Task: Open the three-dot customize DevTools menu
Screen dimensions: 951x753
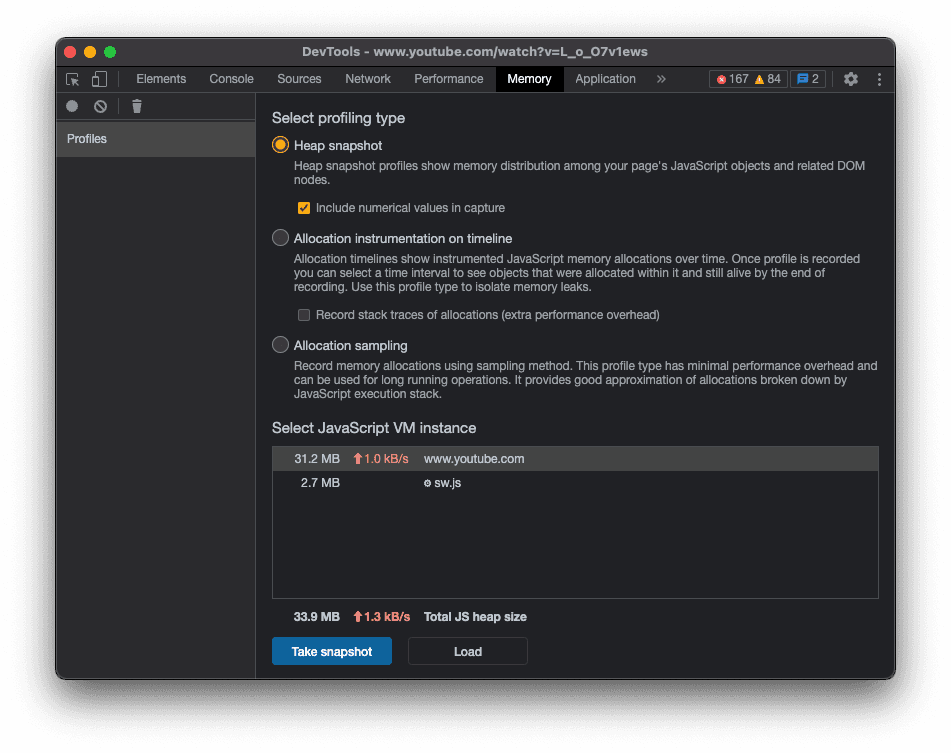Action: coord(879,79)
